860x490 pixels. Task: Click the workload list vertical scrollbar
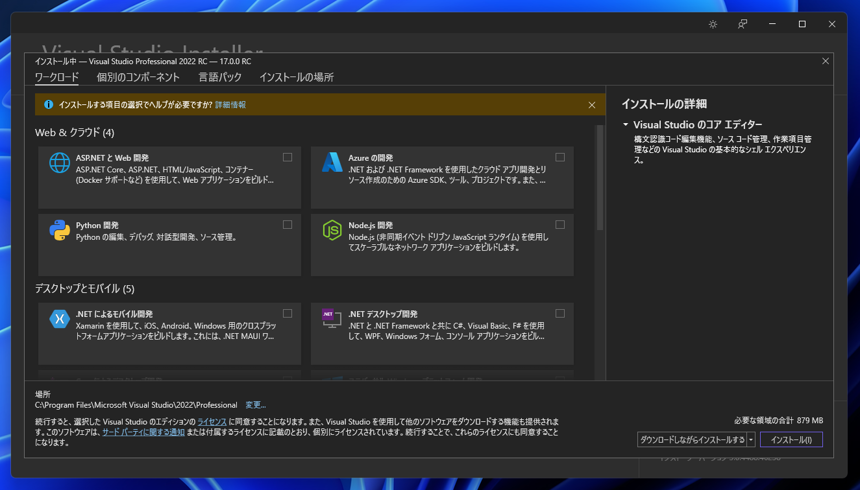coord(599,177)
